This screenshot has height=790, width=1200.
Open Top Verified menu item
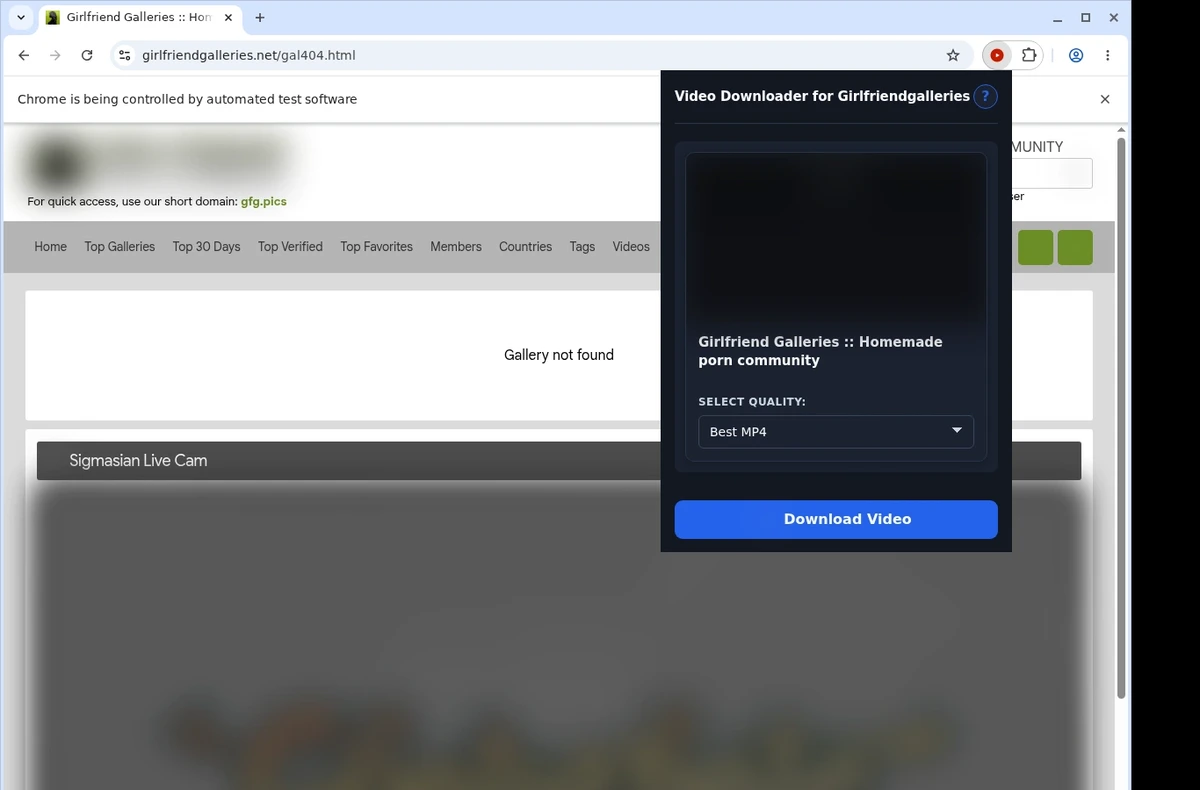[290, 247]
